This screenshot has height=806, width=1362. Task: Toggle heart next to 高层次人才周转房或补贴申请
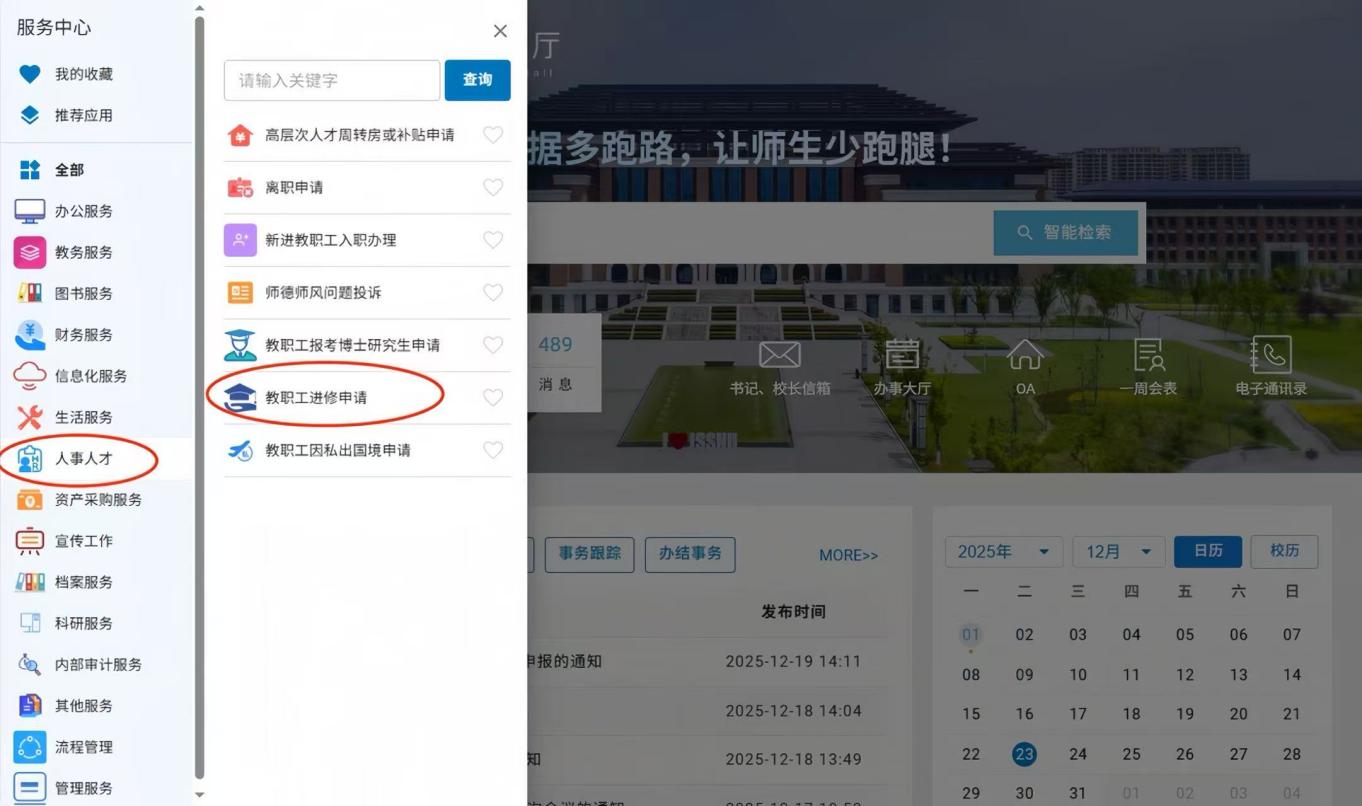tap(493, 135)
